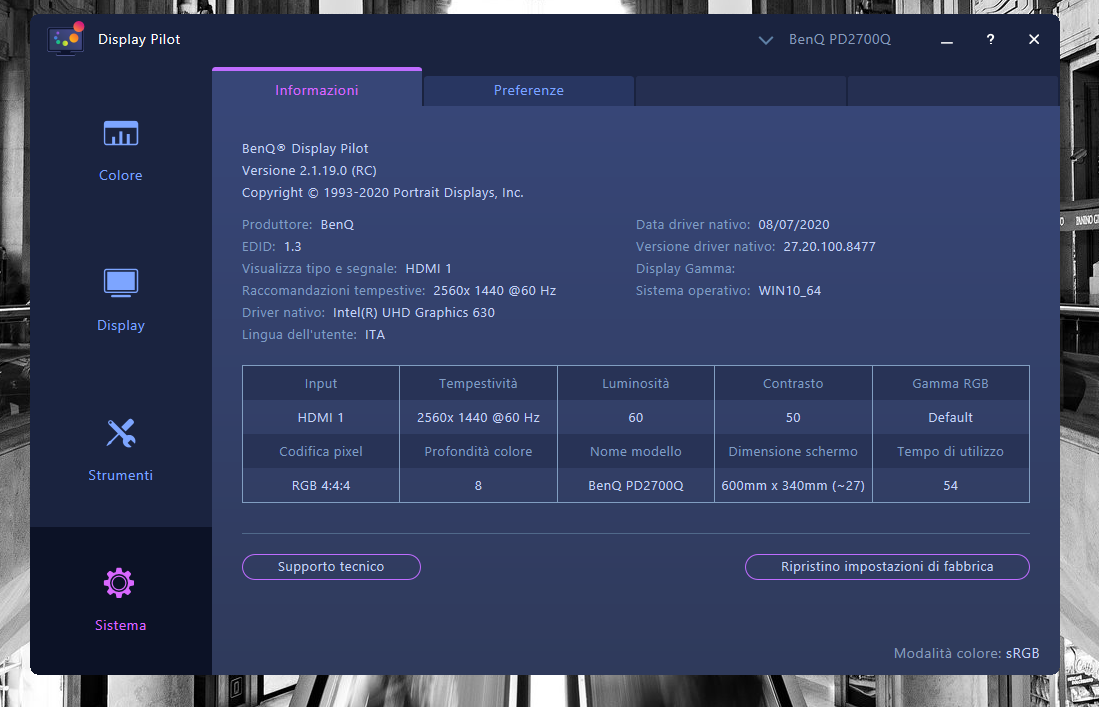Close the Display Pilot window
1099x707 pixels.
coord(1034,39)
